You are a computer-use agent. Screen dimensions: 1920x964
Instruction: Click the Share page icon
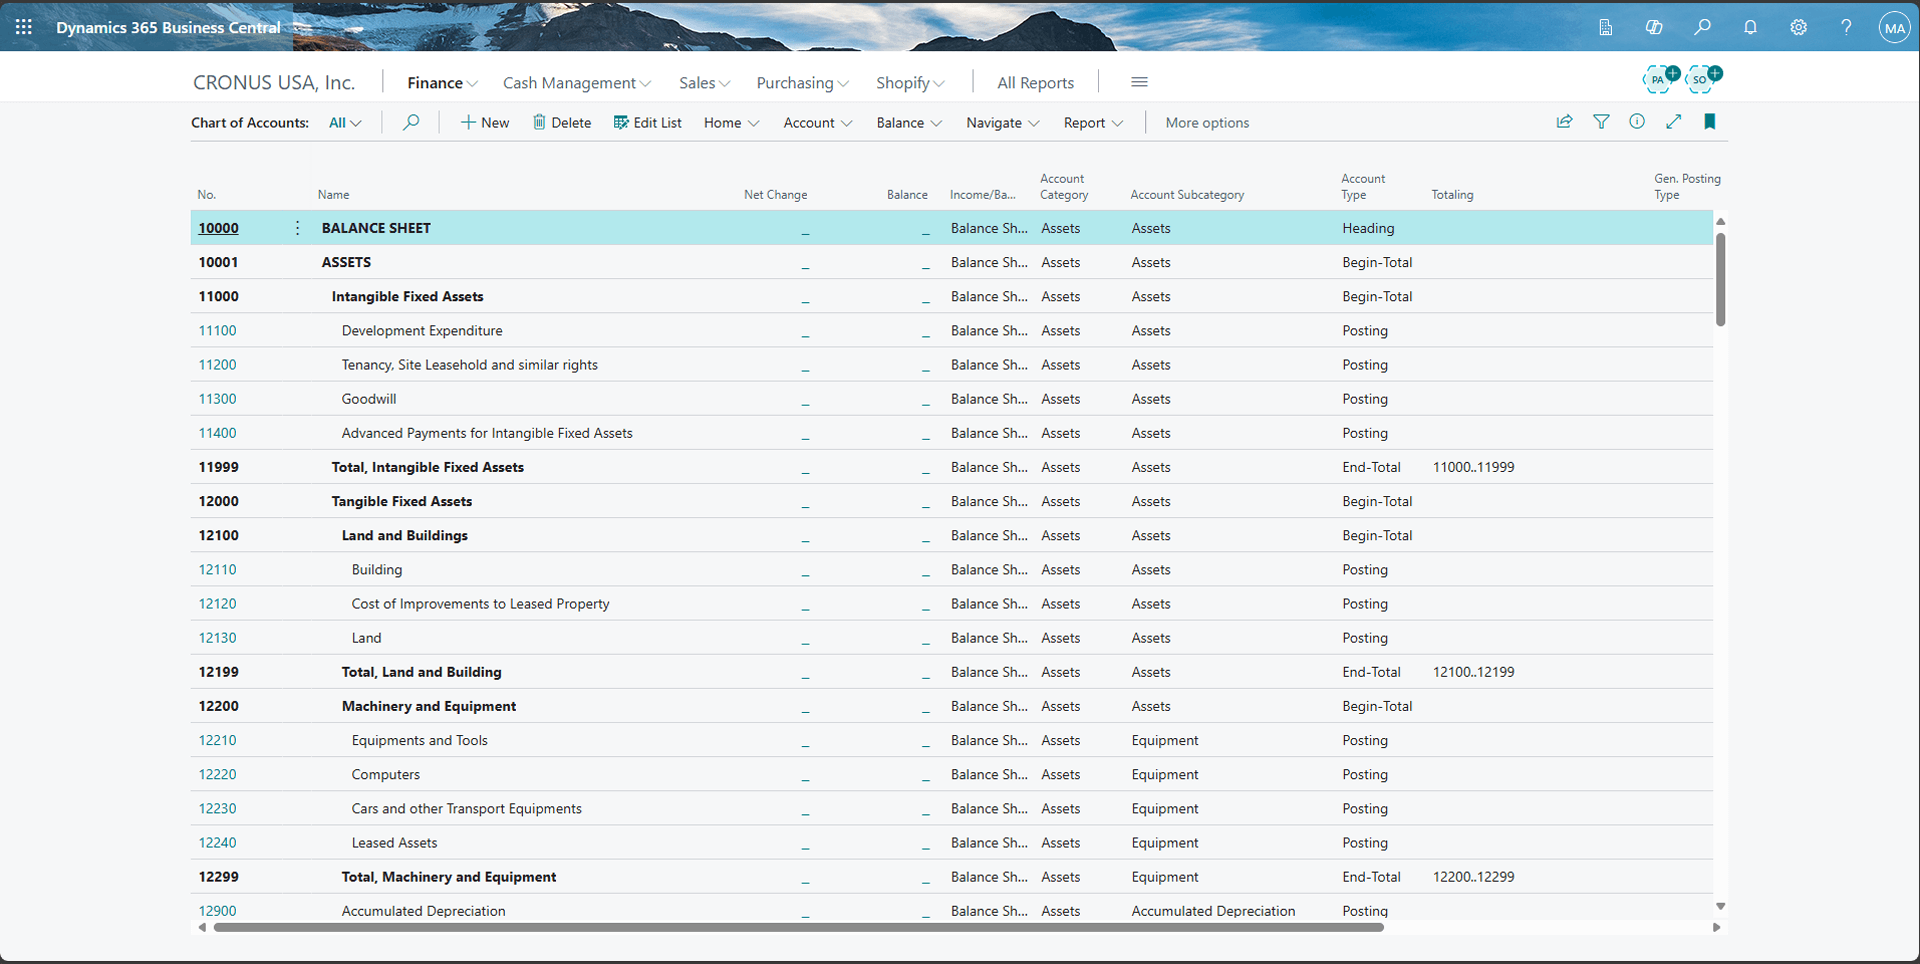tap(1565, 121)
